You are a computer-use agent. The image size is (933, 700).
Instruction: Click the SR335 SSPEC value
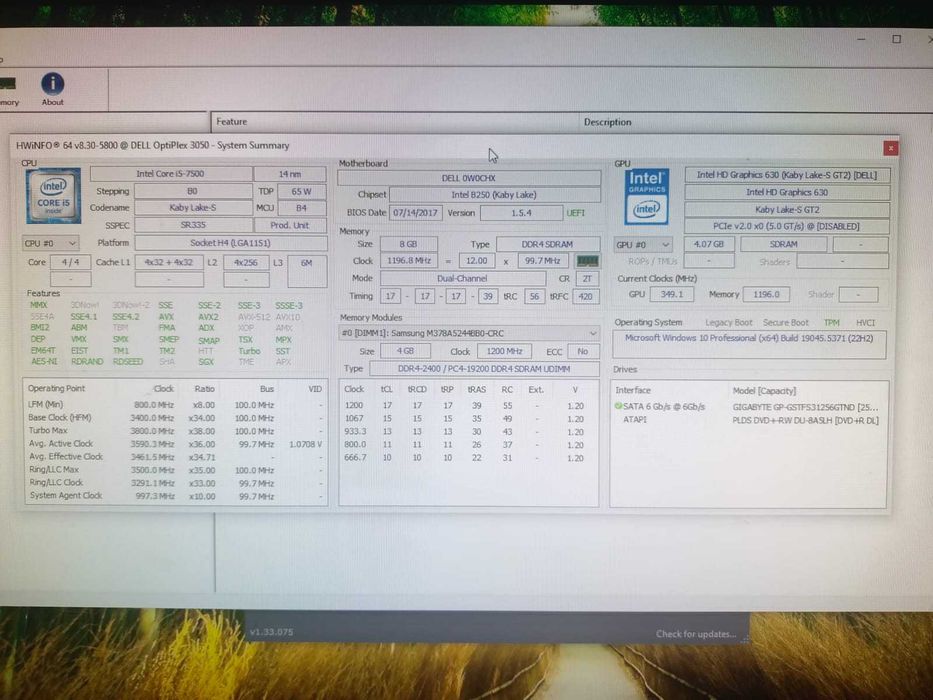click(193, 225)
